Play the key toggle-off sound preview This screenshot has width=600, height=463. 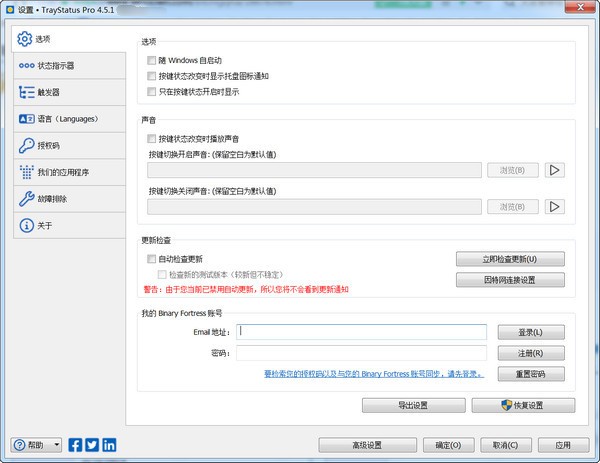click(x=554, y=206)
